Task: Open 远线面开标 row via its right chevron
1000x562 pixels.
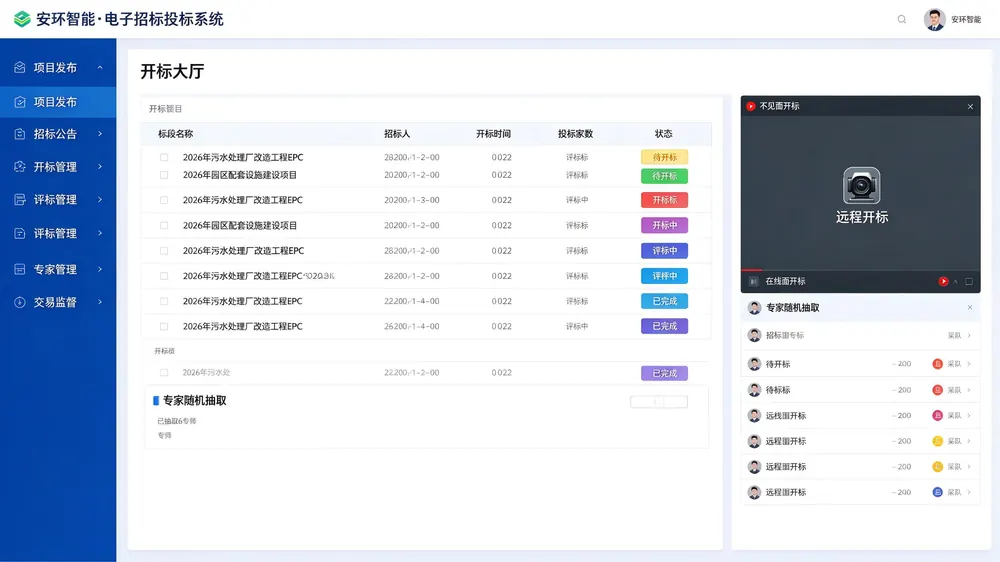Action: point(969,416)
